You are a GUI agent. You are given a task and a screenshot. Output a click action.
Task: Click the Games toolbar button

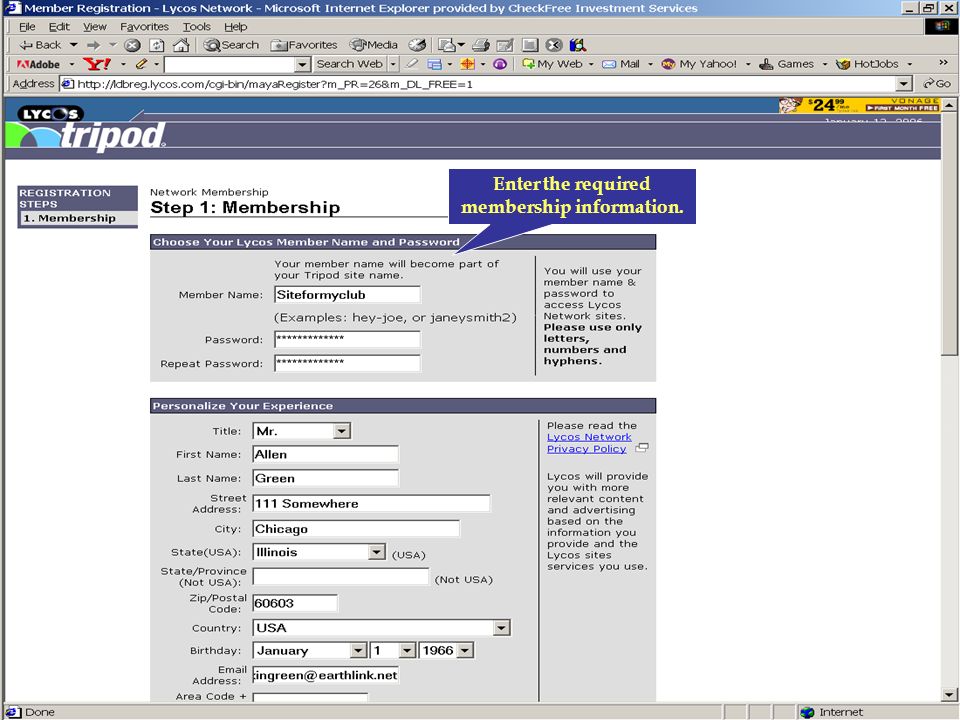(787, 64)
